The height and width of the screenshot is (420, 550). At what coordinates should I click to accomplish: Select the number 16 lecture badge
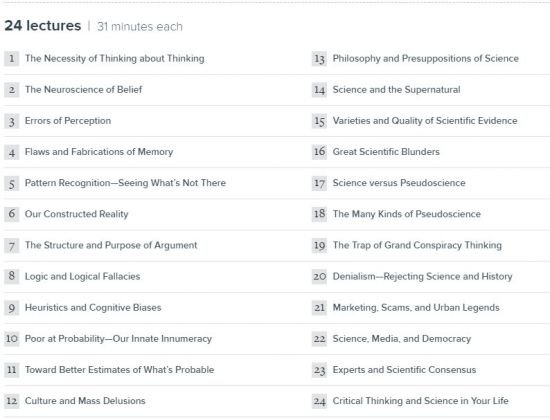(x=319, y=152)
